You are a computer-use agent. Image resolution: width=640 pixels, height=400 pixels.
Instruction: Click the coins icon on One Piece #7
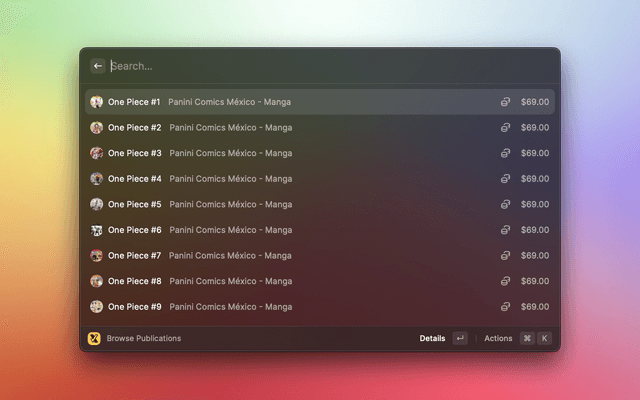(506, 256)
